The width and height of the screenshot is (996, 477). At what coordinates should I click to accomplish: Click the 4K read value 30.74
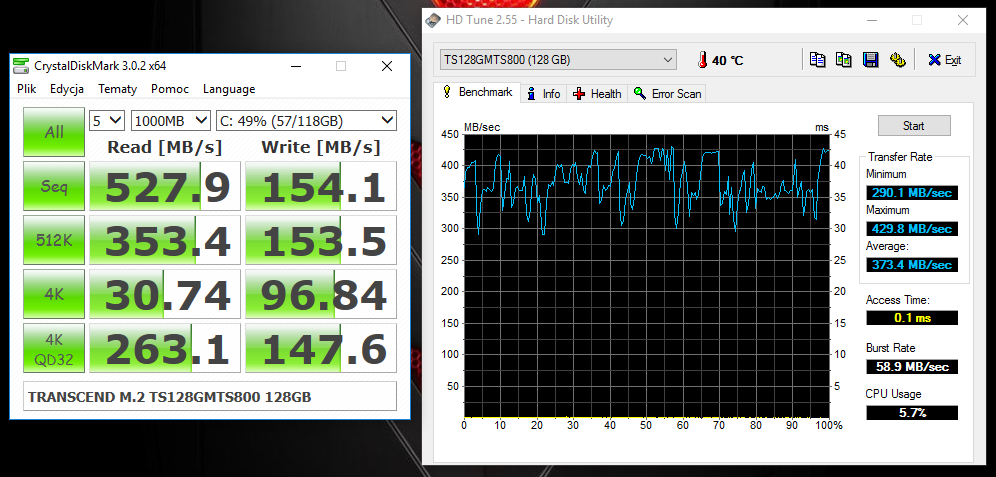[165, 294]
